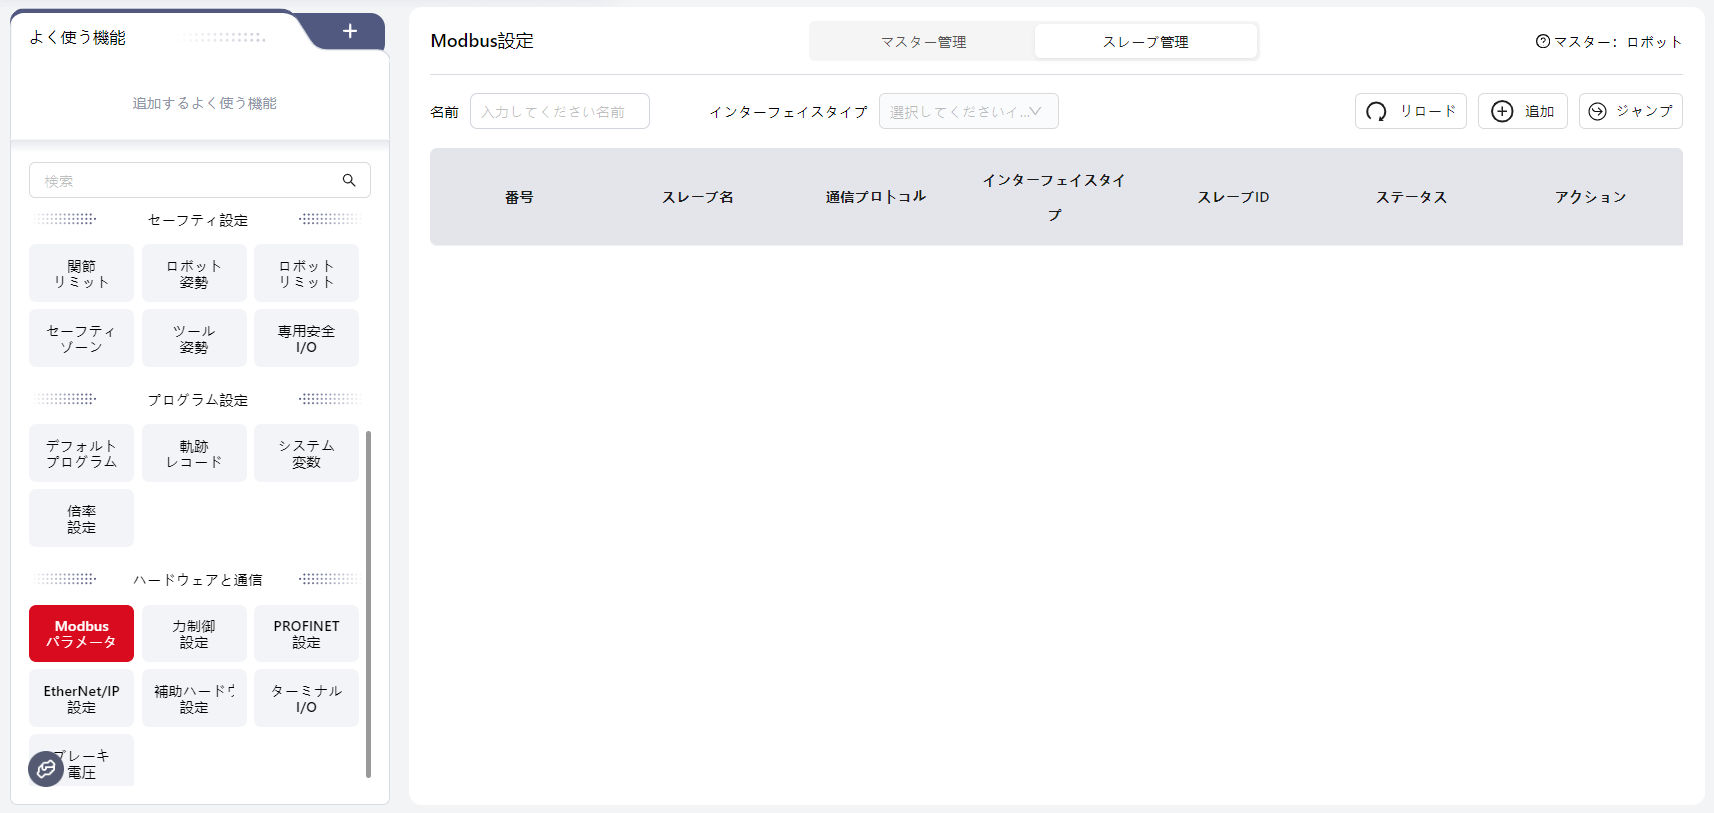Open Modbus パラメータ settings

tap(81, 633)
